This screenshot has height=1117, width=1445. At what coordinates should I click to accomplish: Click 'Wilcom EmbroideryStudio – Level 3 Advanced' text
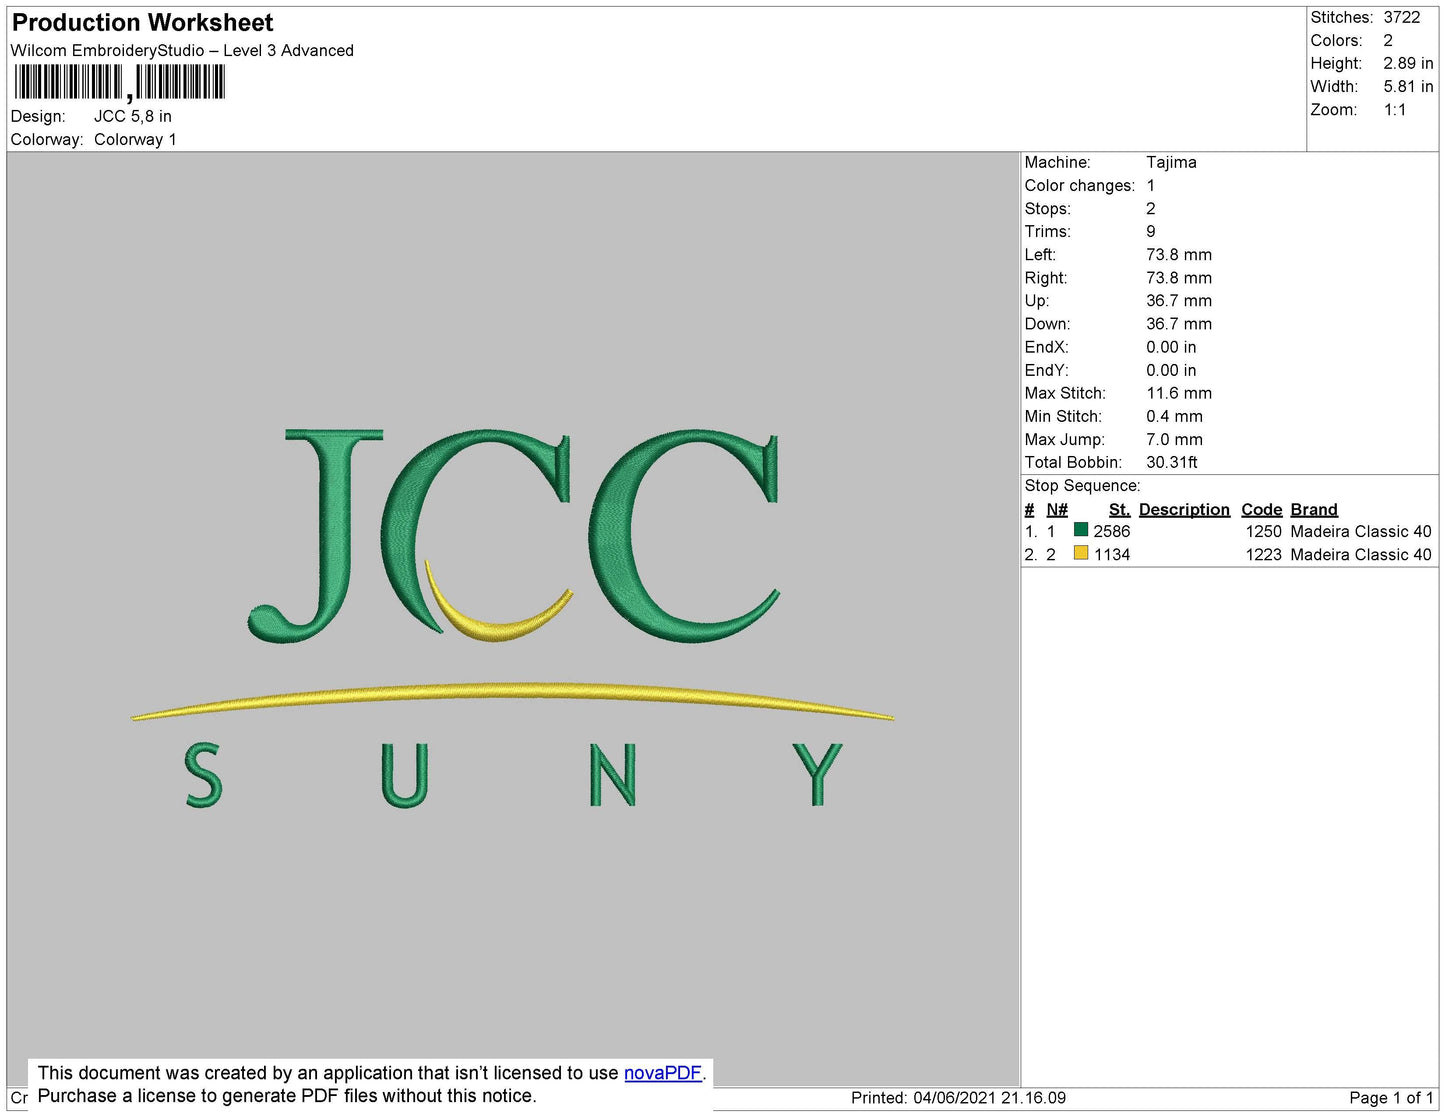182,50
